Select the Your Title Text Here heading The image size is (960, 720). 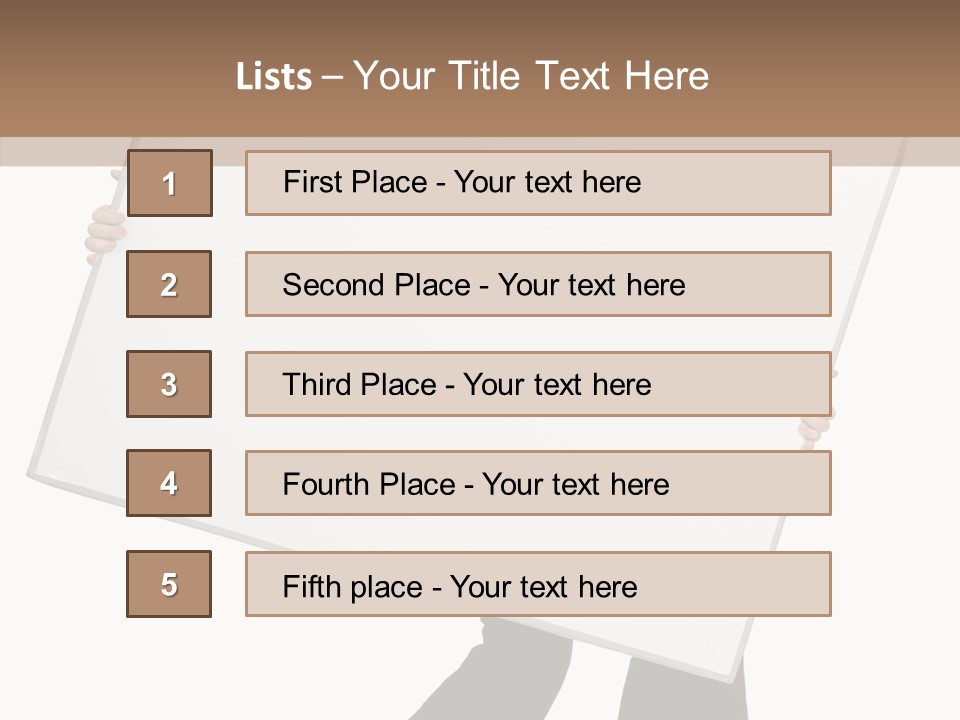tap(531, 76)
